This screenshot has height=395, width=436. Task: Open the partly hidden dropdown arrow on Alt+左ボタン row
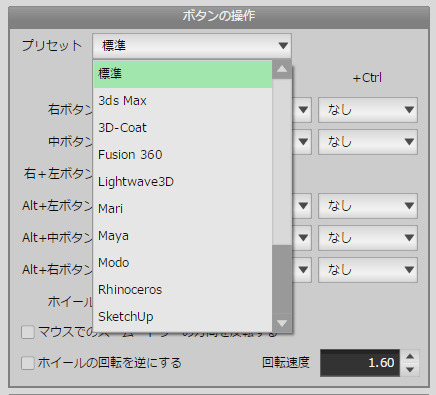pos(303,206)
